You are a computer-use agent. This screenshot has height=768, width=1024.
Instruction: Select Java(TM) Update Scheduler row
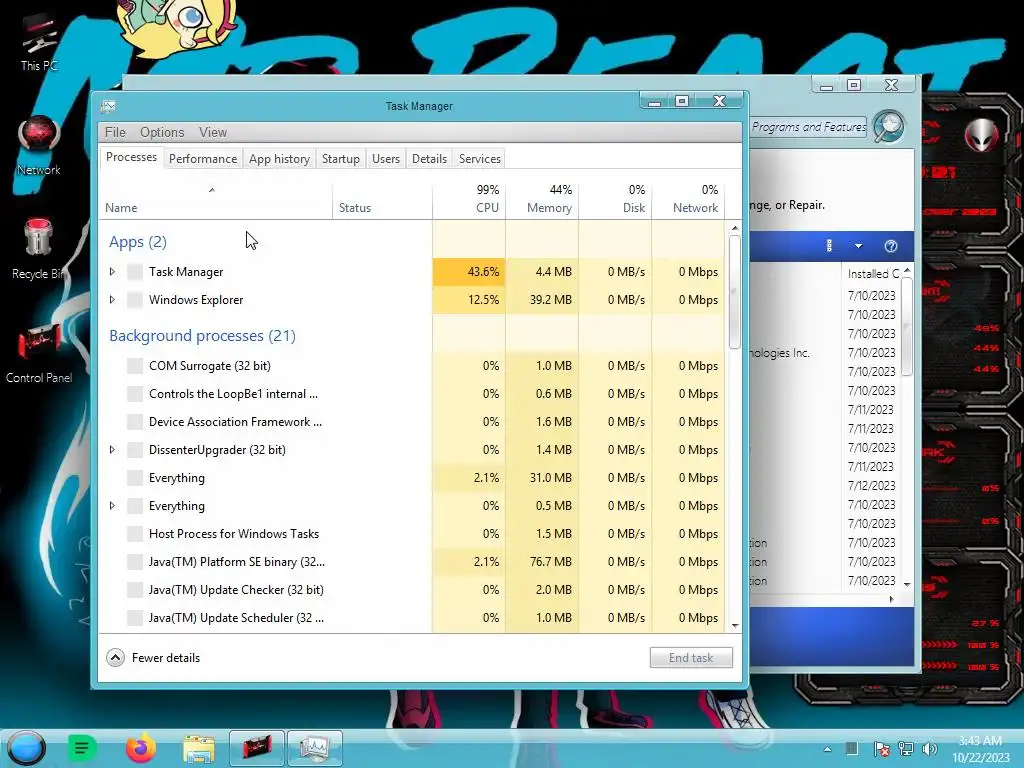[411, 618]
